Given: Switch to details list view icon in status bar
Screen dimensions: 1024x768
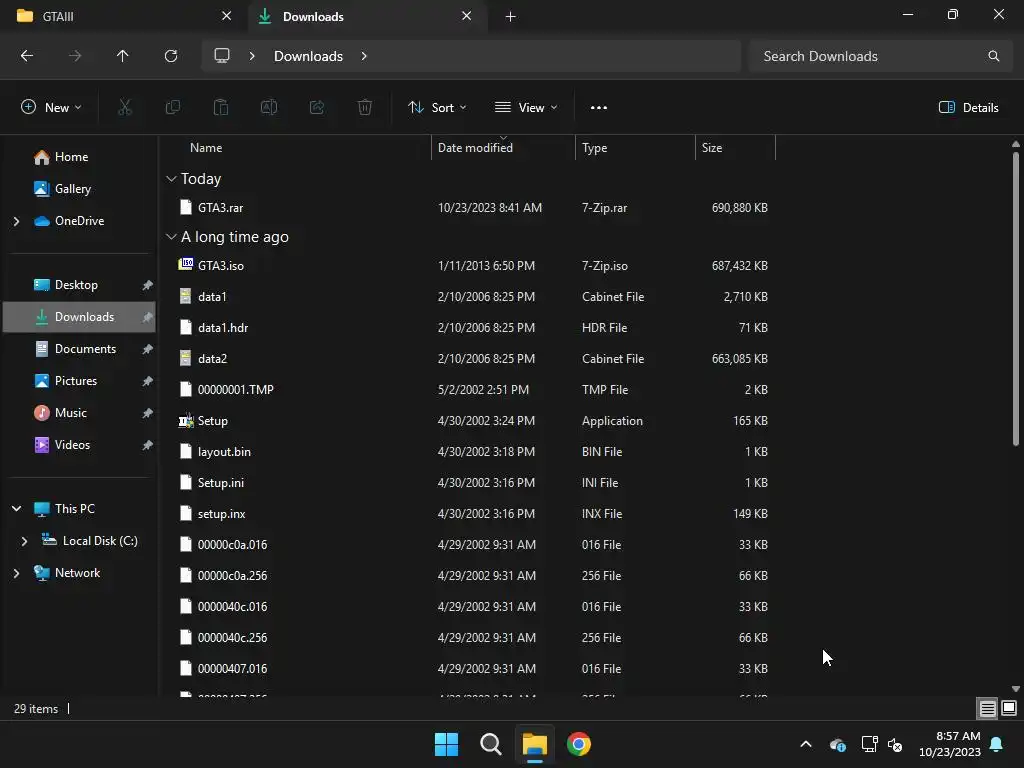Looking at the screenshot, I should tap(987, 709).
